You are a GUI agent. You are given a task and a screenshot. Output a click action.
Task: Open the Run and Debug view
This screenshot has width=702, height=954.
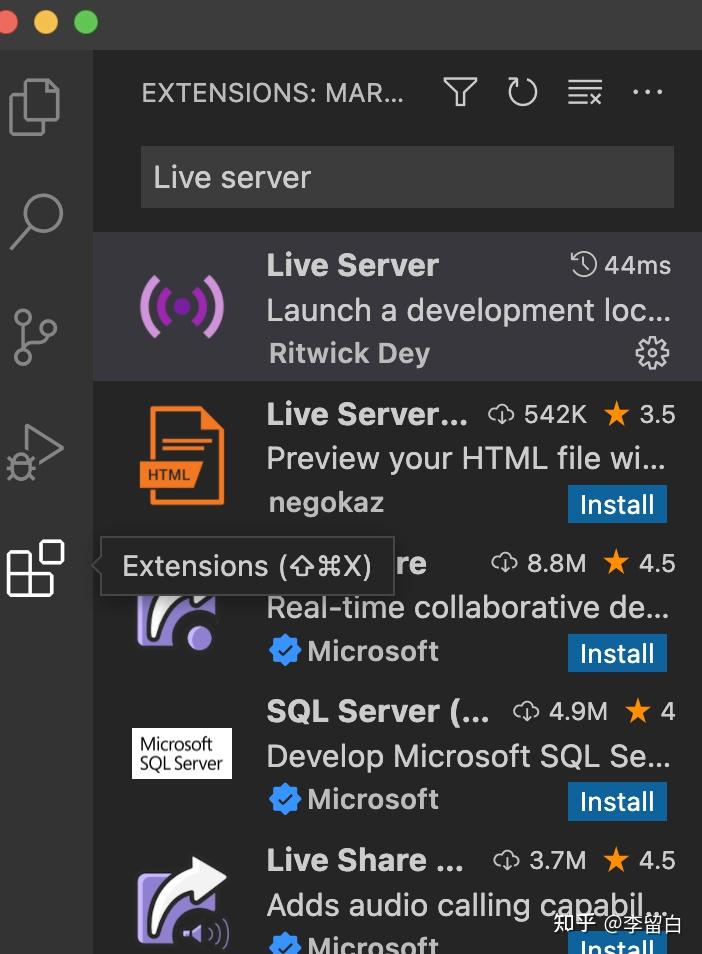(x=35, y=453)
